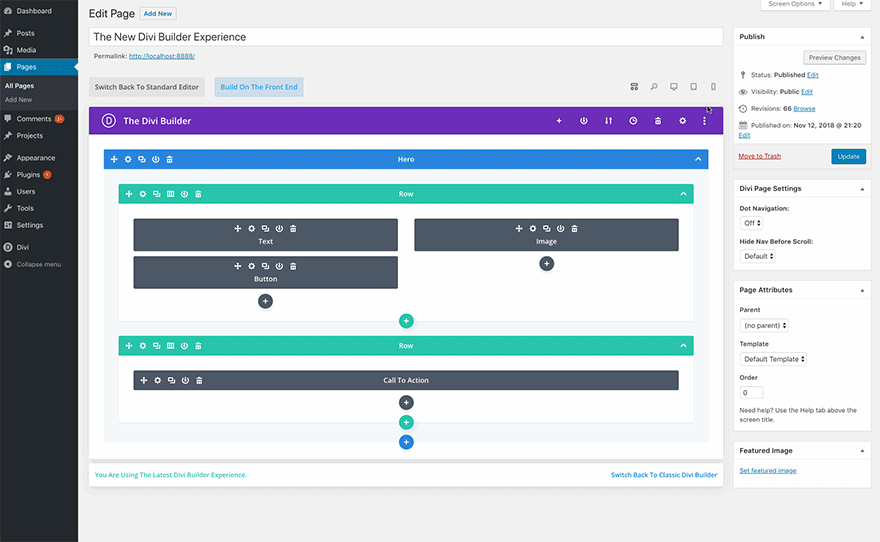Screen dimensions: 880x542
Task: Collapse the Publish panel
Action: tap(863, 37)
